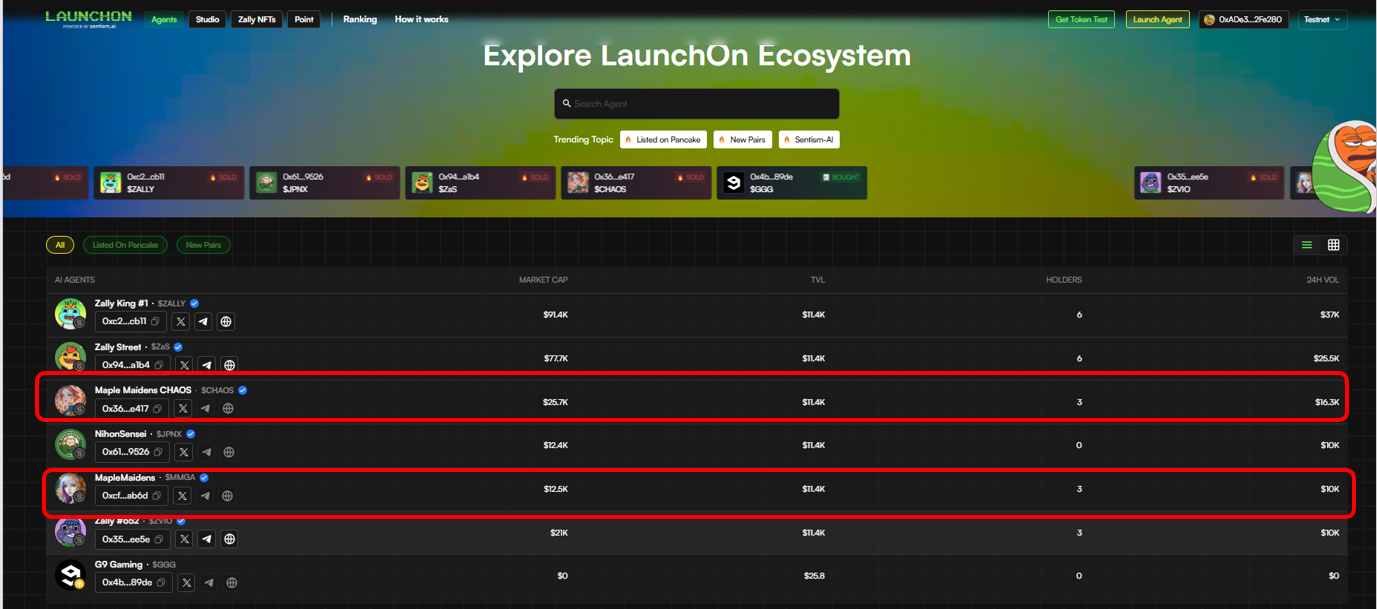
Task: Copy CHAOS address 0x36...e417
Action: point(158,408)
